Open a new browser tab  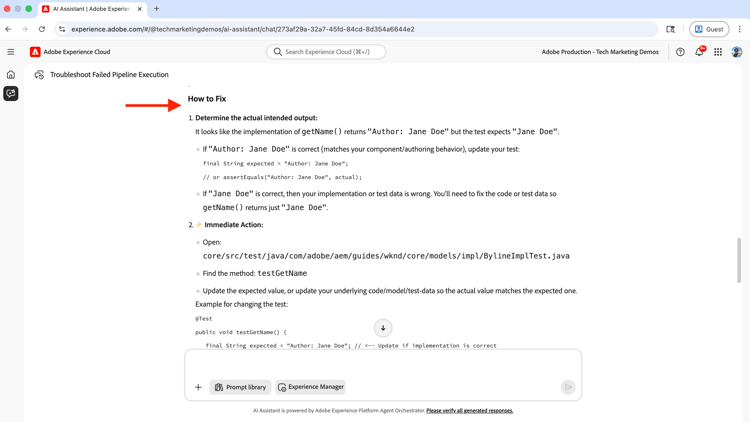click(156, 9)
